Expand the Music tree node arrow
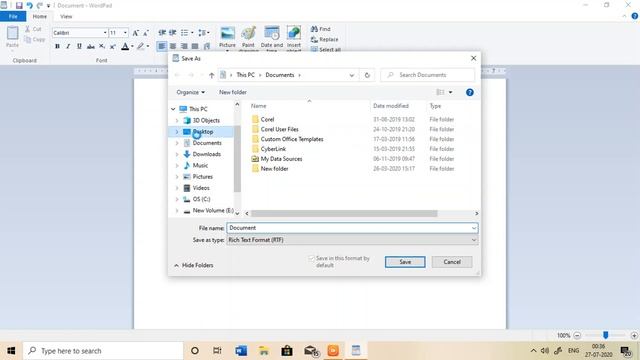This screenshot has width=640, height=360. tap(177, 165)
